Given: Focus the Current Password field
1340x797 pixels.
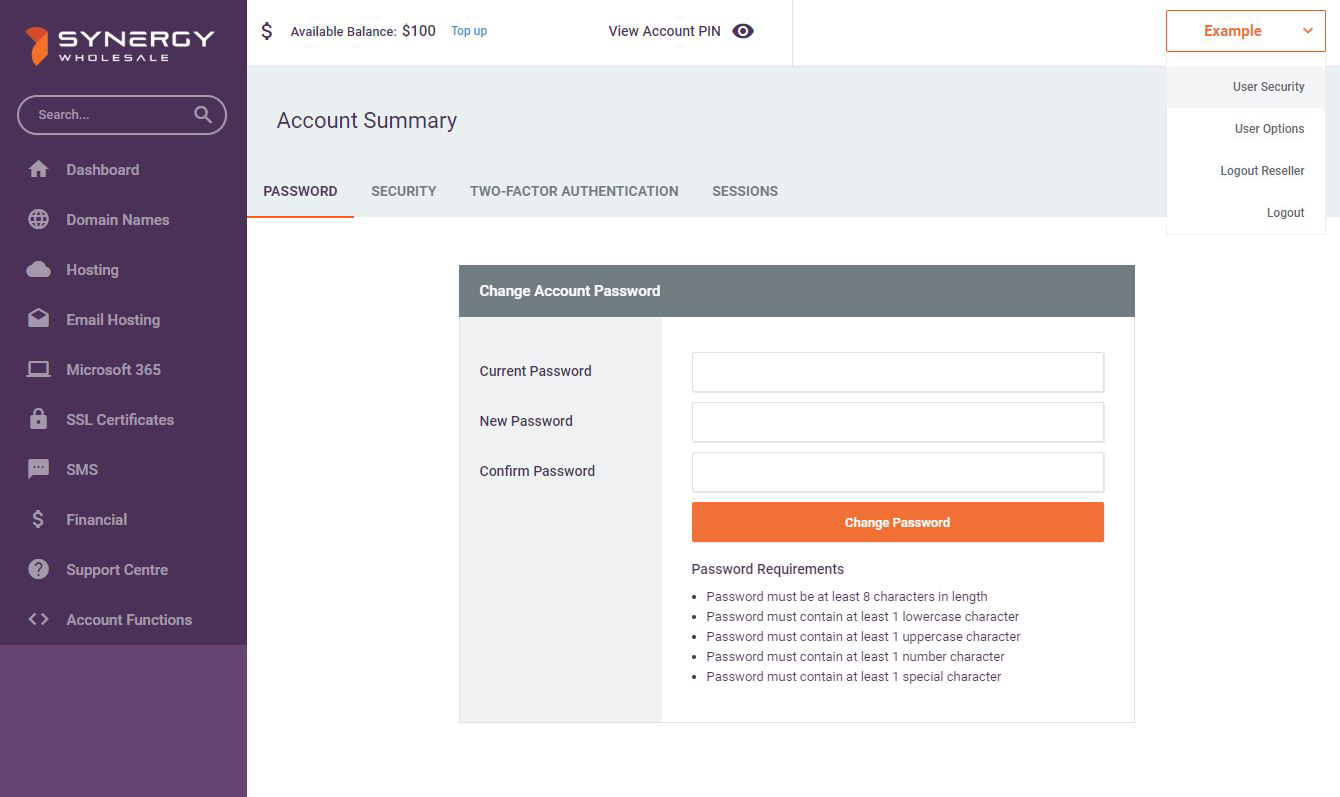Looking at the screenshot, I should [897, 372].
